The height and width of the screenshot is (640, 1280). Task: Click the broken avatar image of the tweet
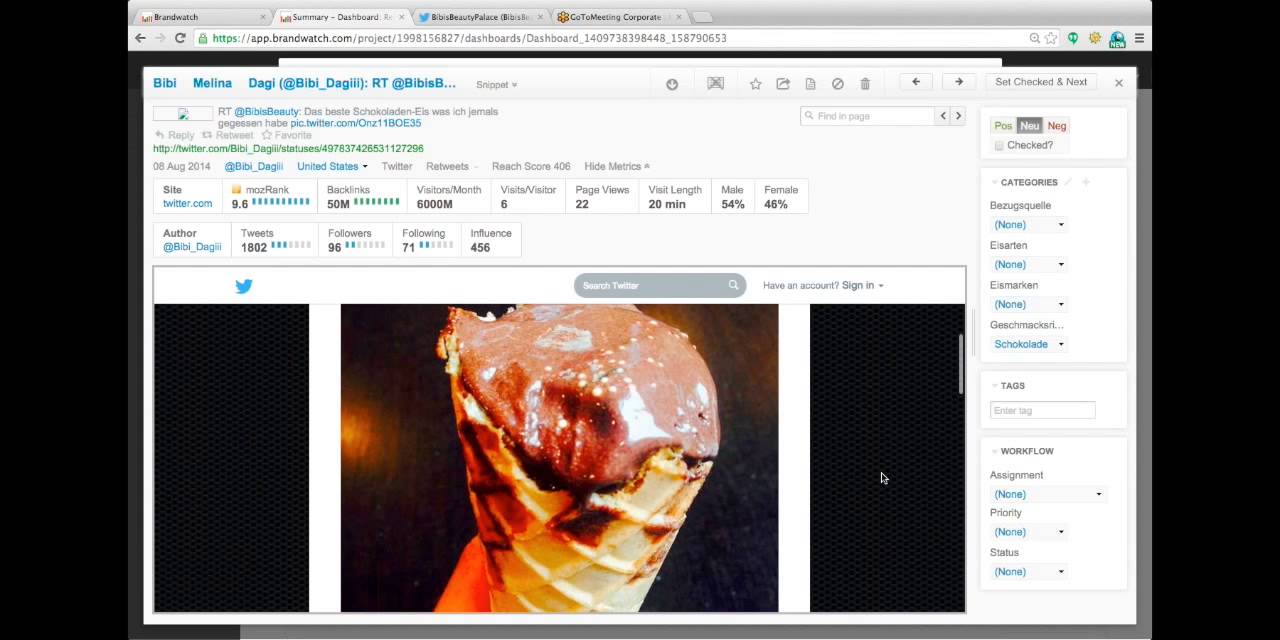click(183, 114)
